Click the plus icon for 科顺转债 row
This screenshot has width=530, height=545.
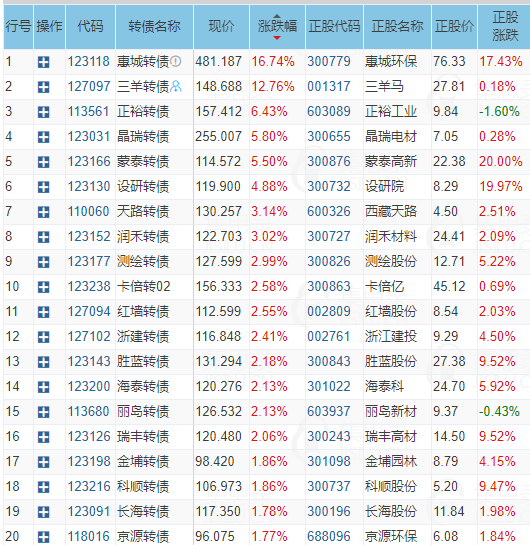43,487
